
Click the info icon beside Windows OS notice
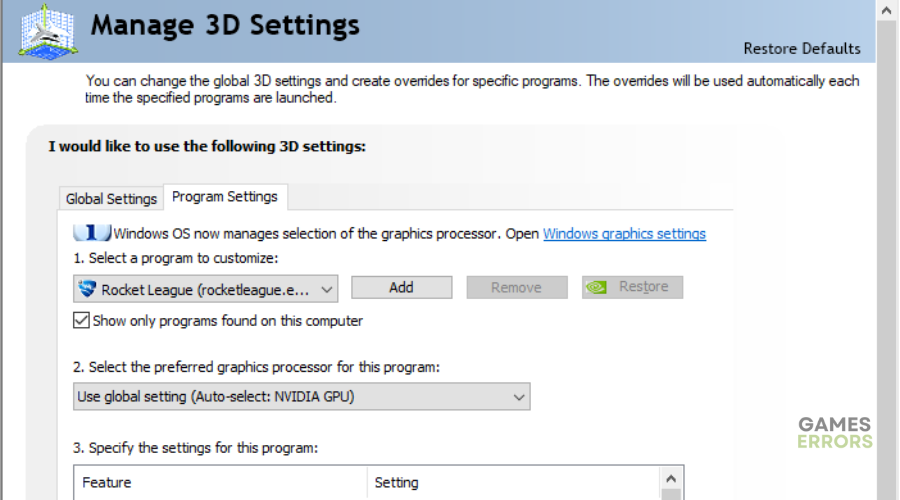point(92,232)
